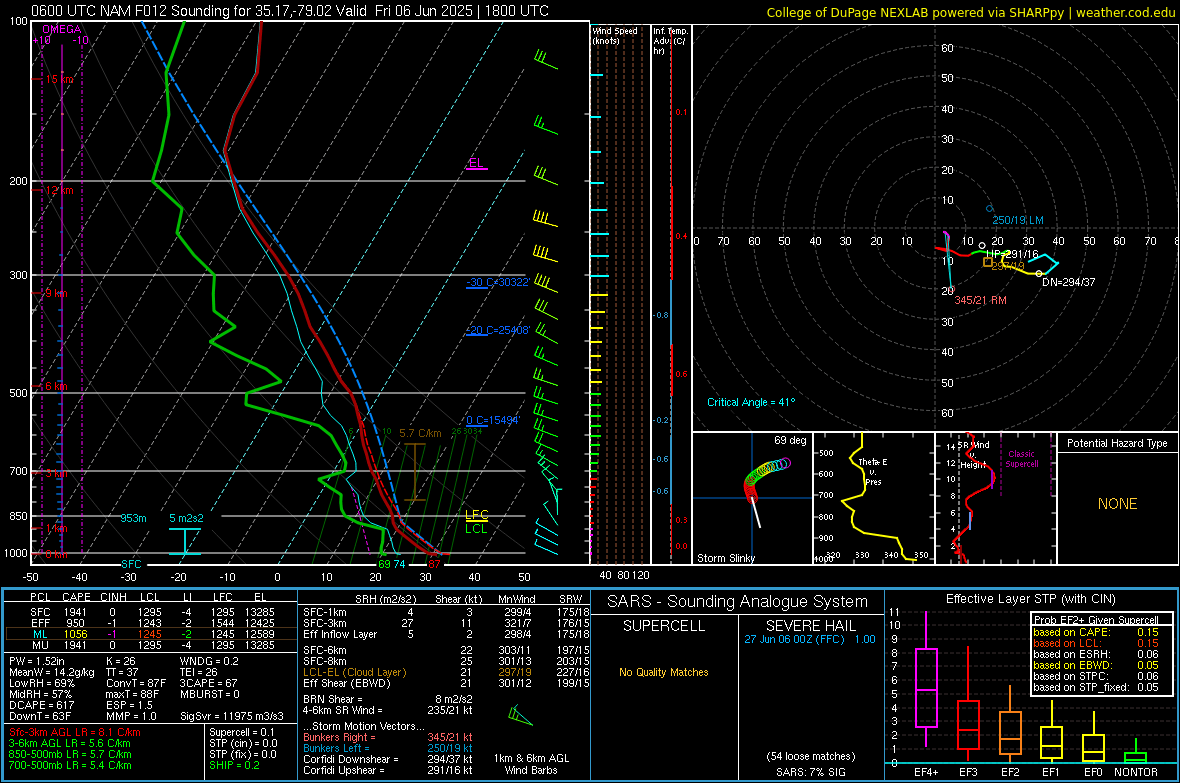Click the 'Wind Speed (knots)' panel header
Image resolution: width=1180 pixels, height=783 pixels.
(x=615, y=35)
